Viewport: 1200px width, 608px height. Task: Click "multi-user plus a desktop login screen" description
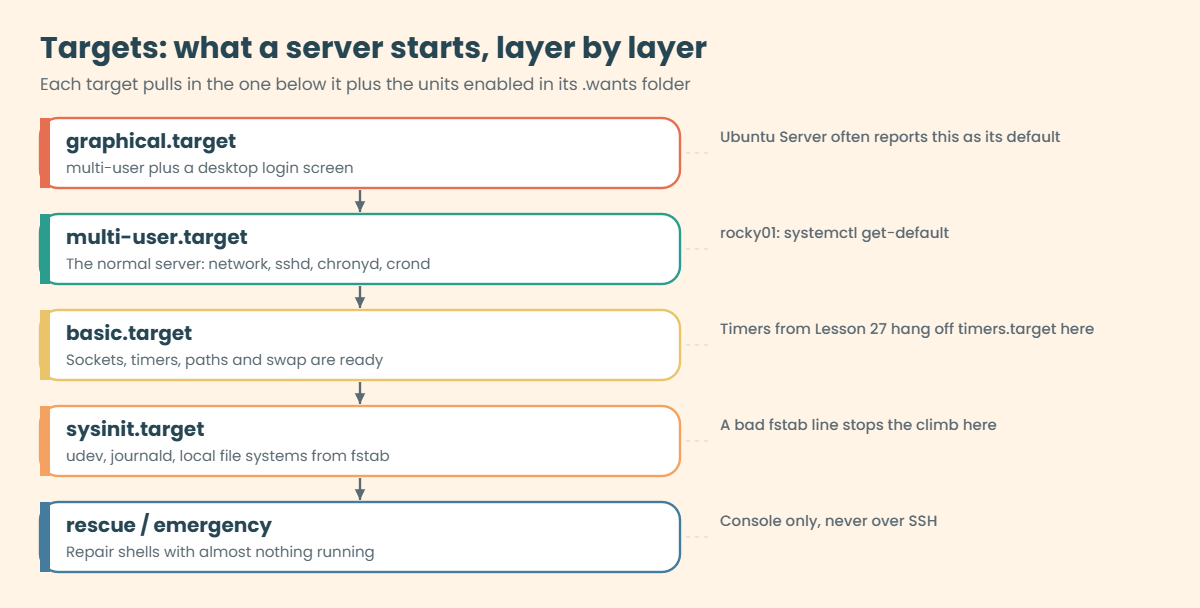209,168
